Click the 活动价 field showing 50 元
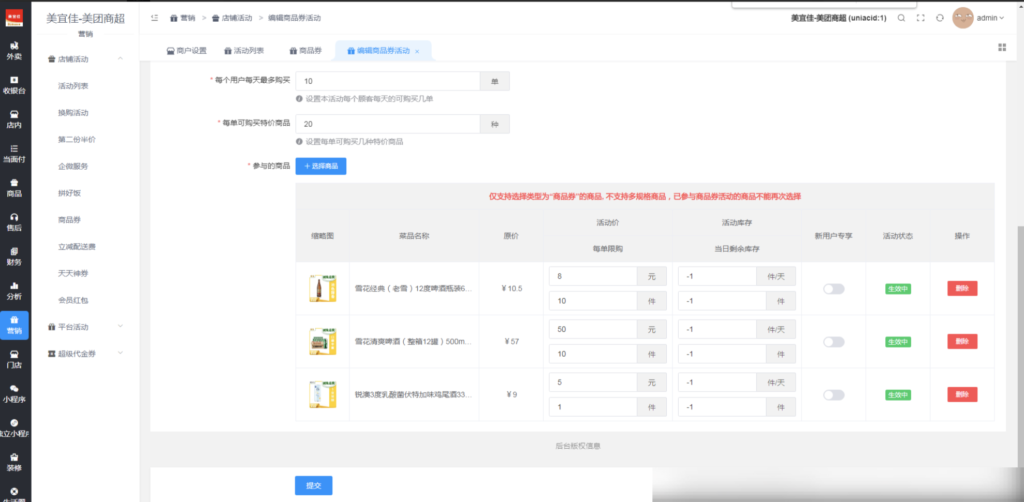 [x=593, y=329]
